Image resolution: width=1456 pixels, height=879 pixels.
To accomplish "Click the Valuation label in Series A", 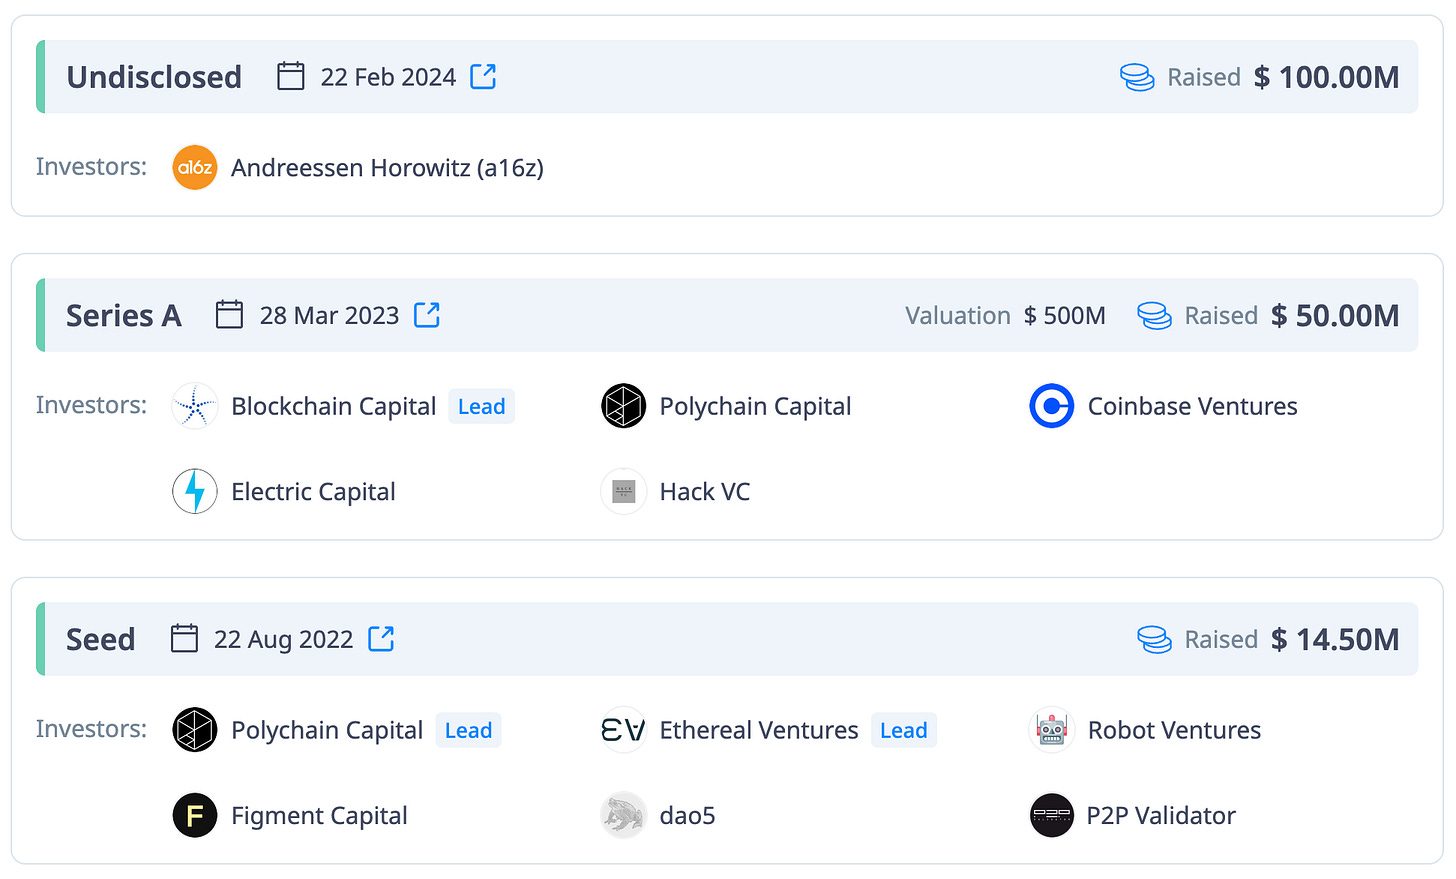I will [x=957, y=315].
